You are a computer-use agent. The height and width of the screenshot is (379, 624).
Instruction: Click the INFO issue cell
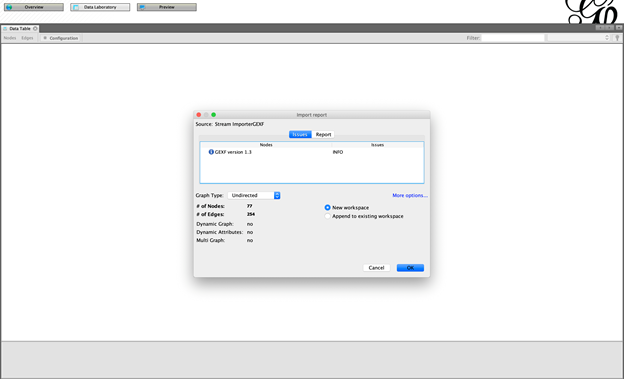(x=338, y=152)
